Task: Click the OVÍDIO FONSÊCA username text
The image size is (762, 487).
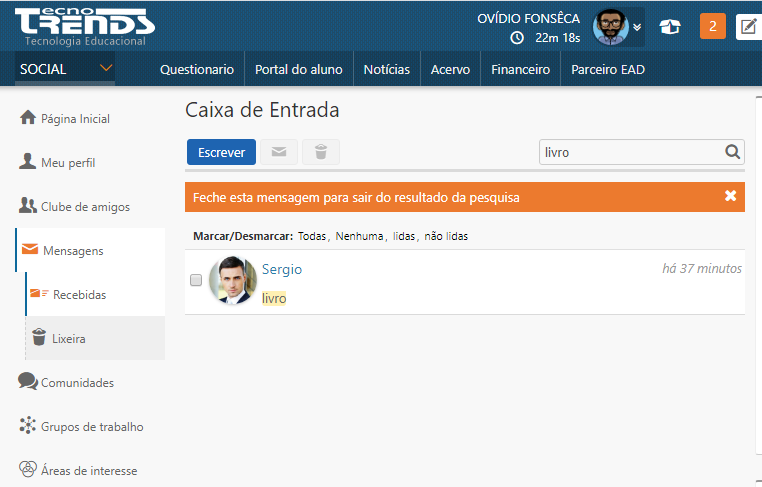Action: point(529,18)
